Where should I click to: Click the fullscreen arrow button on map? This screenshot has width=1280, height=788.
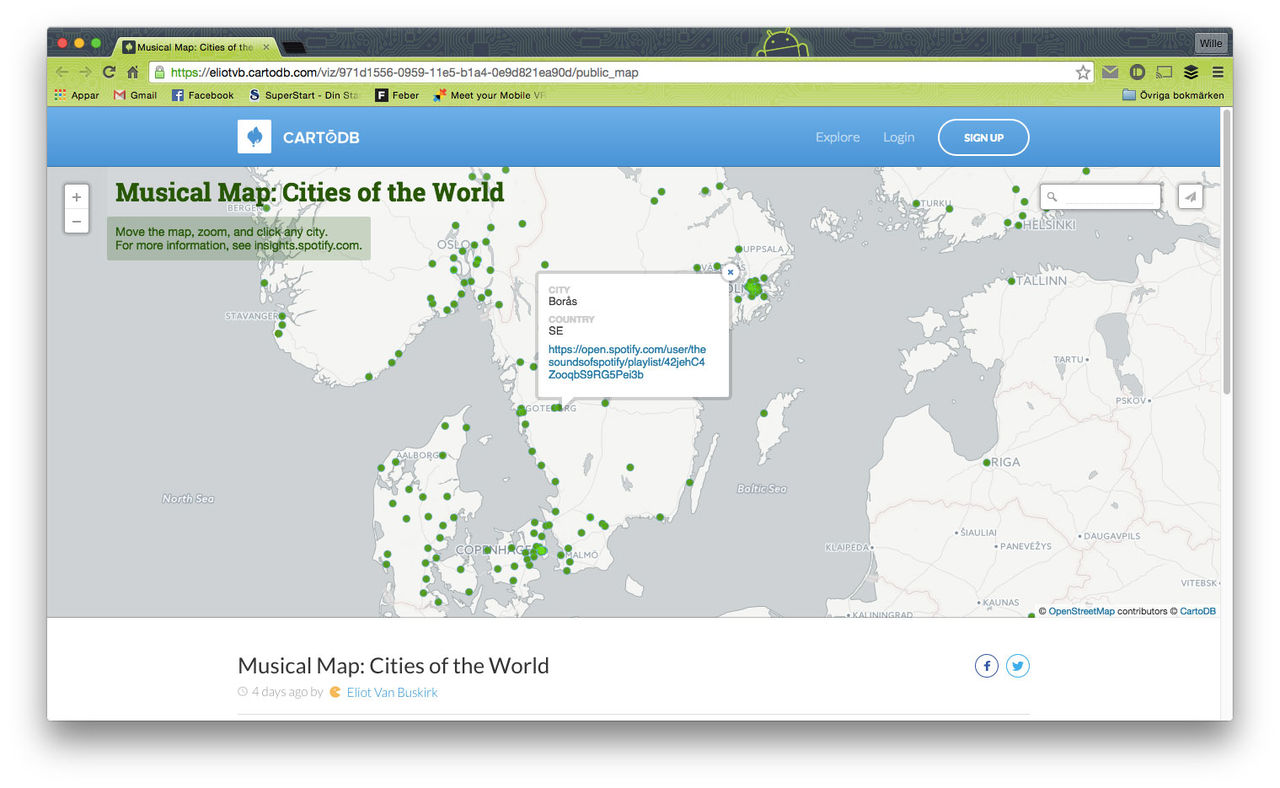[1190, 197]
